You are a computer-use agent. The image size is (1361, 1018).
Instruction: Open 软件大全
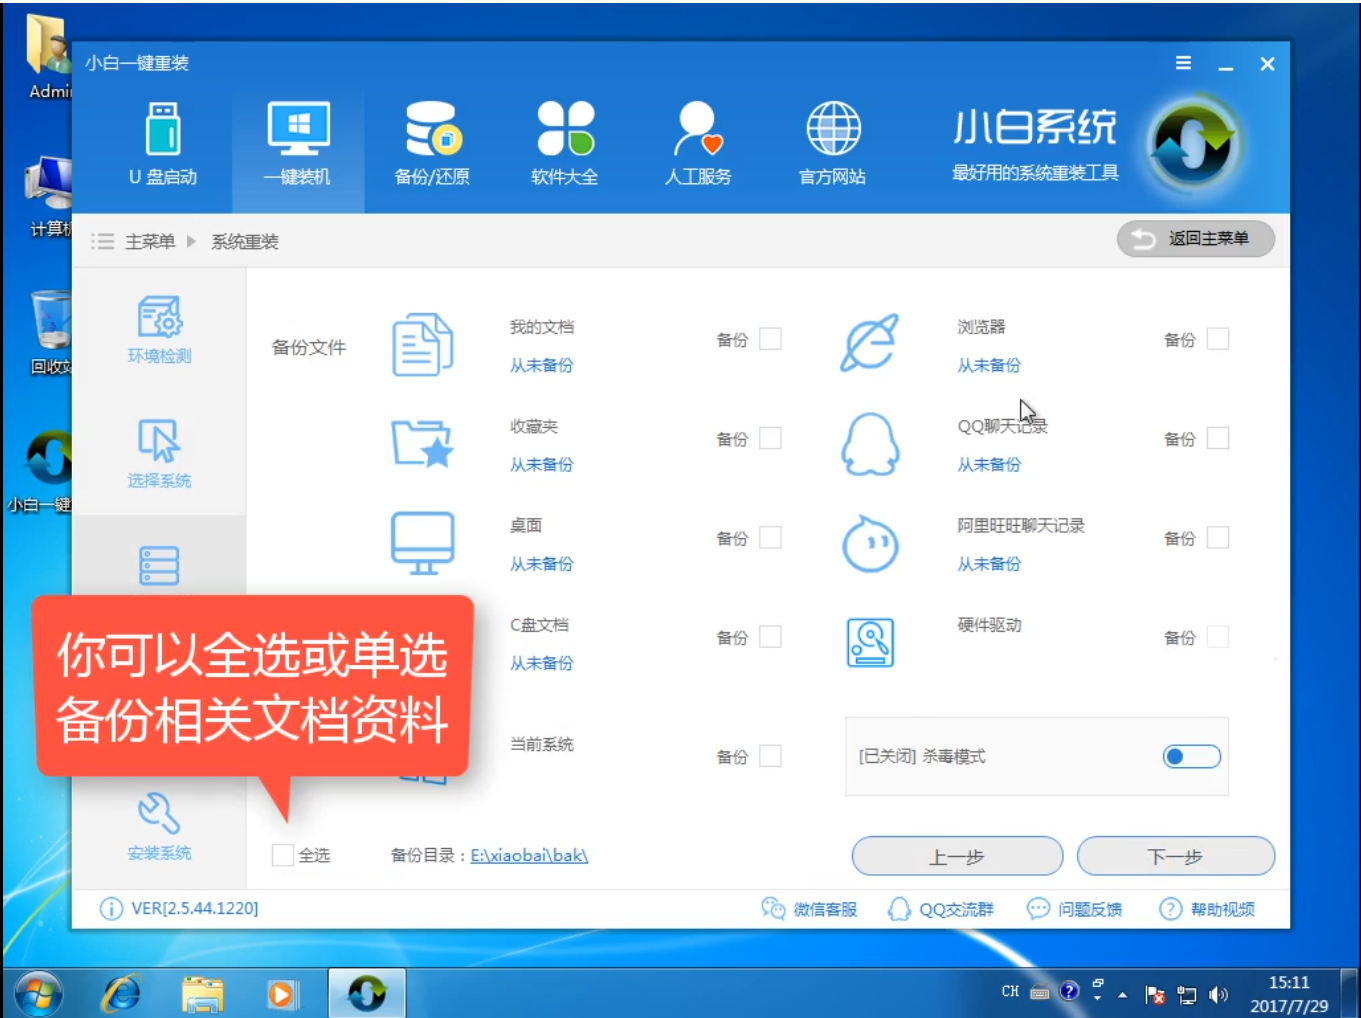tap(563, 144)
